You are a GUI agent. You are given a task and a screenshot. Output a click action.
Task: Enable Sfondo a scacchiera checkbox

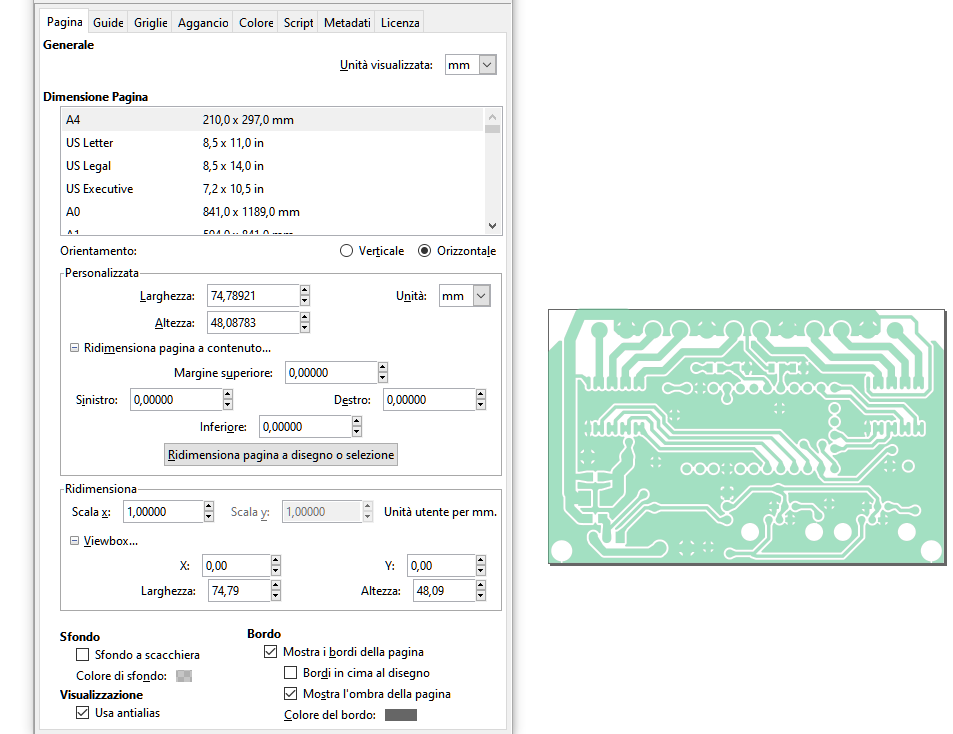point(83,655)
